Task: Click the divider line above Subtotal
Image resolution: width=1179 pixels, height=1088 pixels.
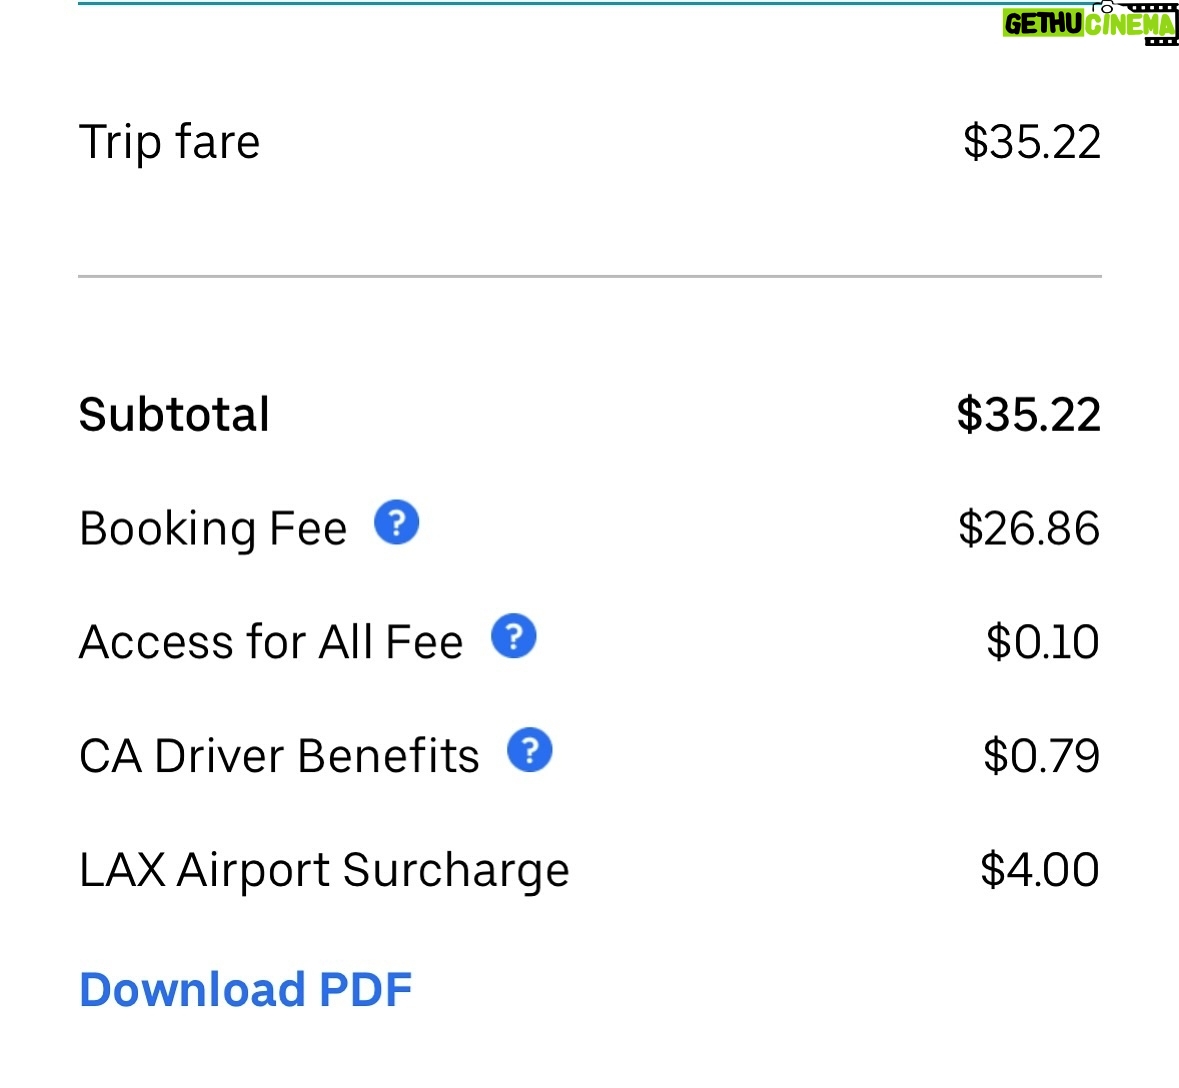Action: [590, 276]
